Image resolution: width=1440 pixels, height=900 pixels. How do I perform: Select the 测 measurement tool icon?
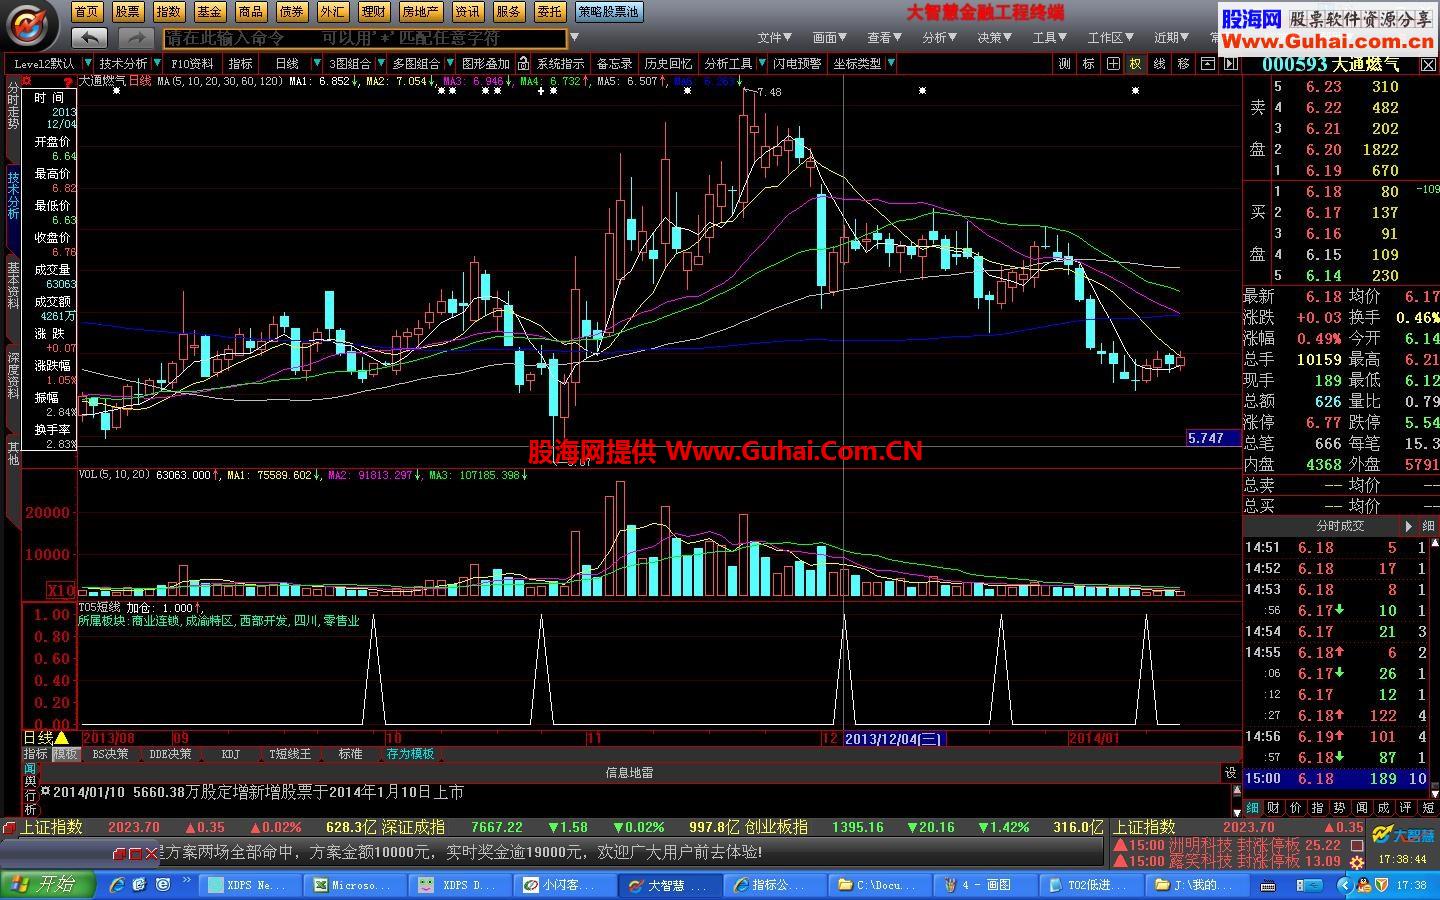click(1065, 63)
